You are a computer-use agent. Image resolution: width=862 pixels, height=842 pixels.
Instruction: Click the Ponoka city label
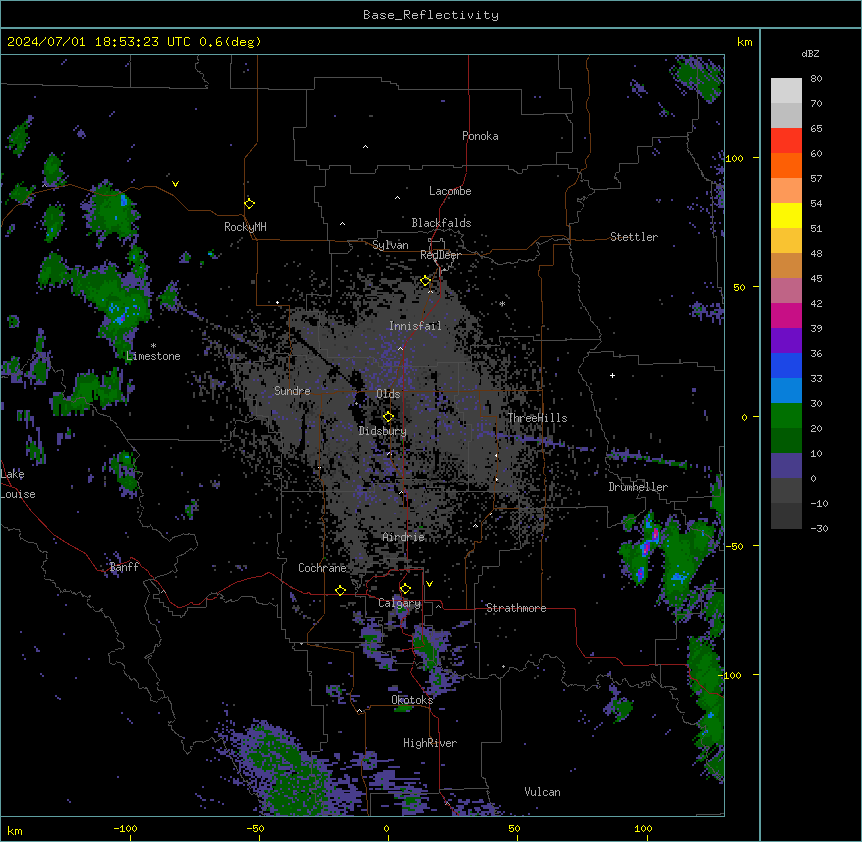point(480,136)
